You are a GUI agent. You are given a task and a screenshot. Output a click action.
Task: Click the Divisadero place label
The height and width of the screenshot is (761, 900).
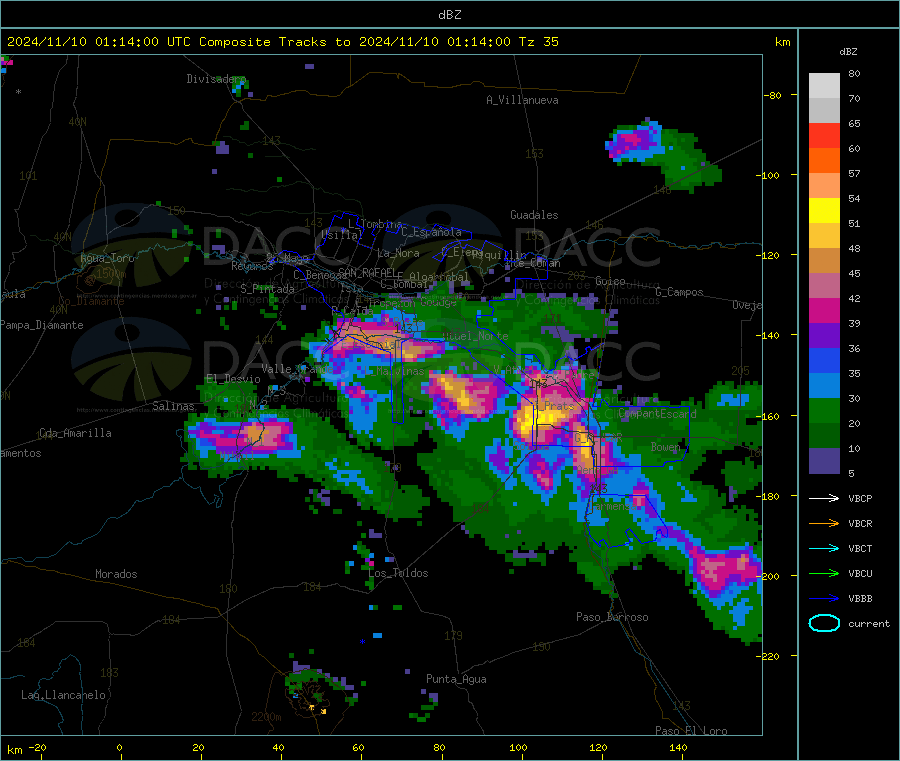tap(216, 79)
